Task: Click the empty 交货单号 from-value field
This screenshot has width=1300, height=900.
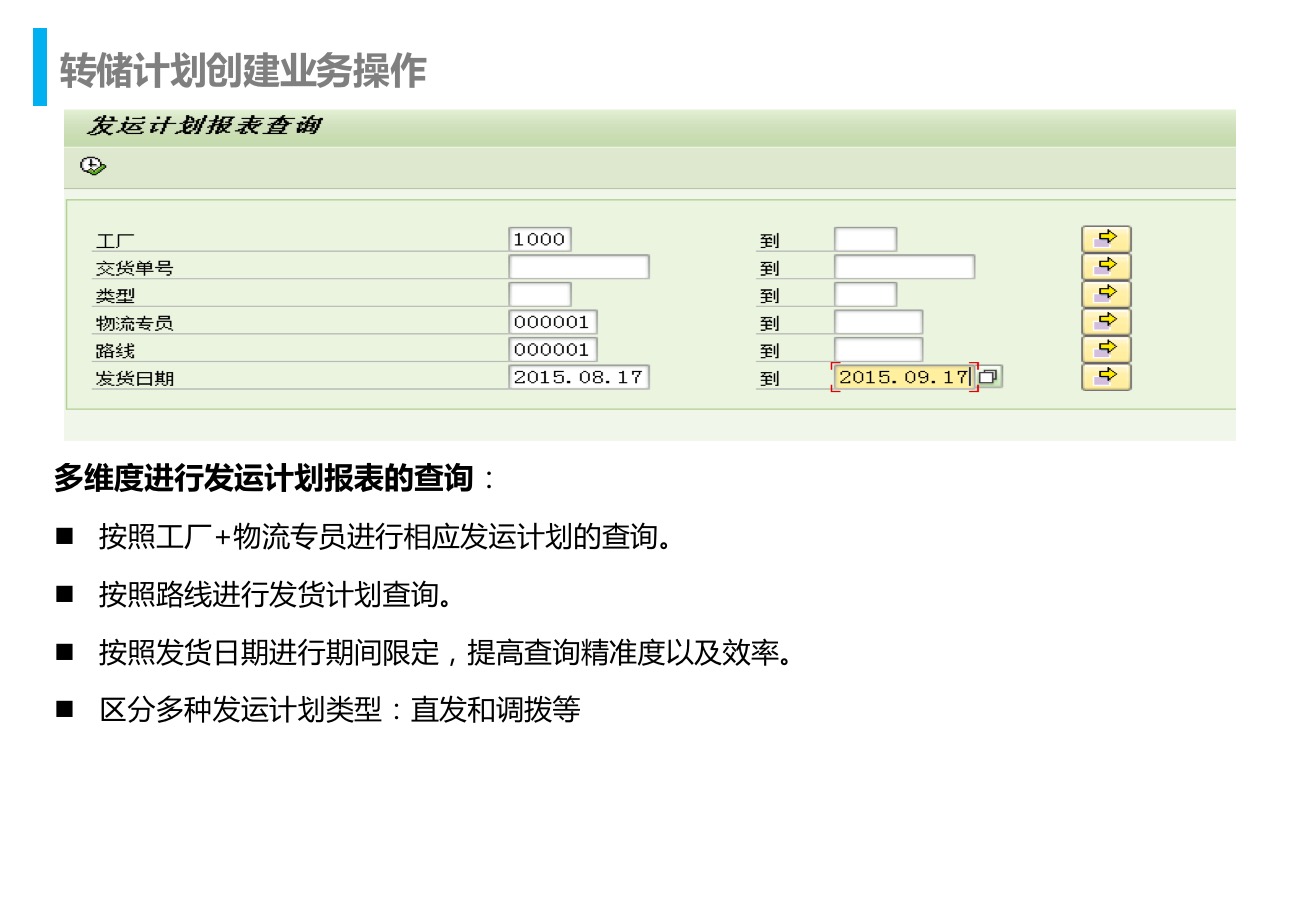Action: pos(579,267)
